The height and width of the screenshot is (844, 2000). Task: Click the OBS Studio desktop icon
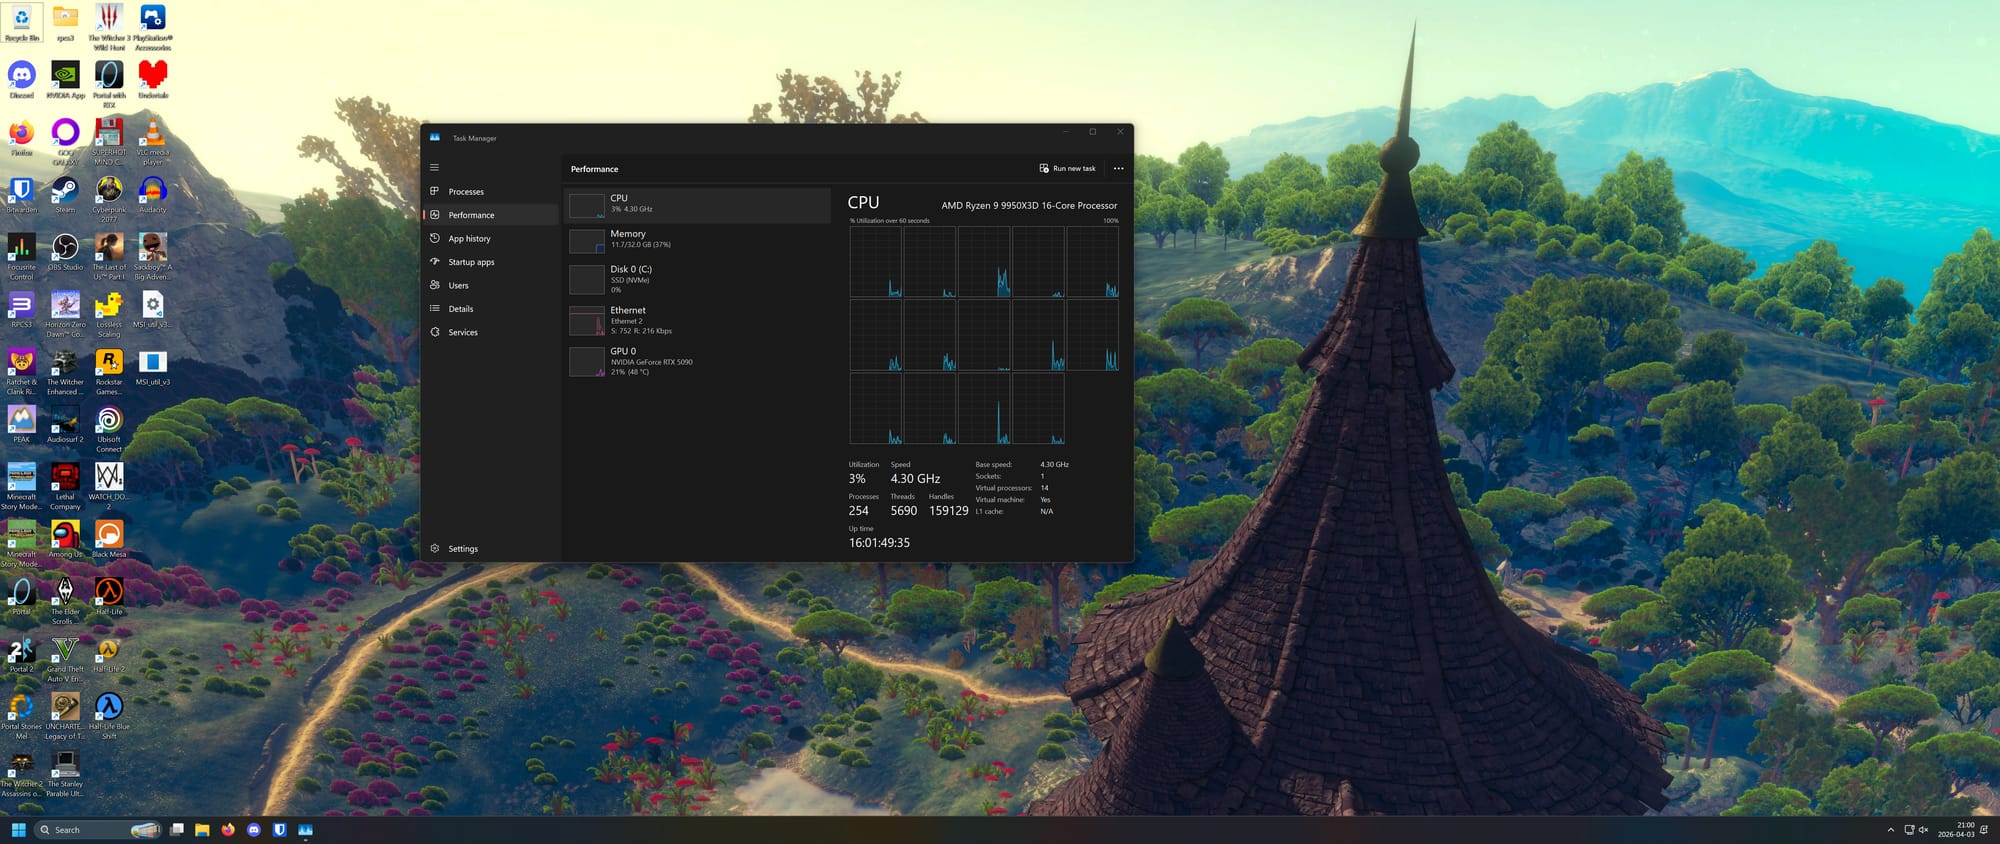point(65,249)
